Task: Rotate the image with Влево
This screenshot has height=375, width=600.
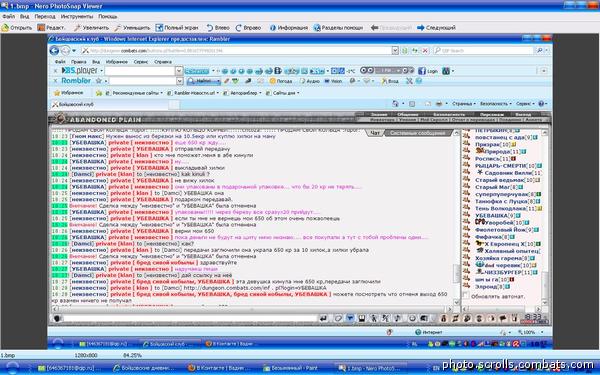Action: 218,28
